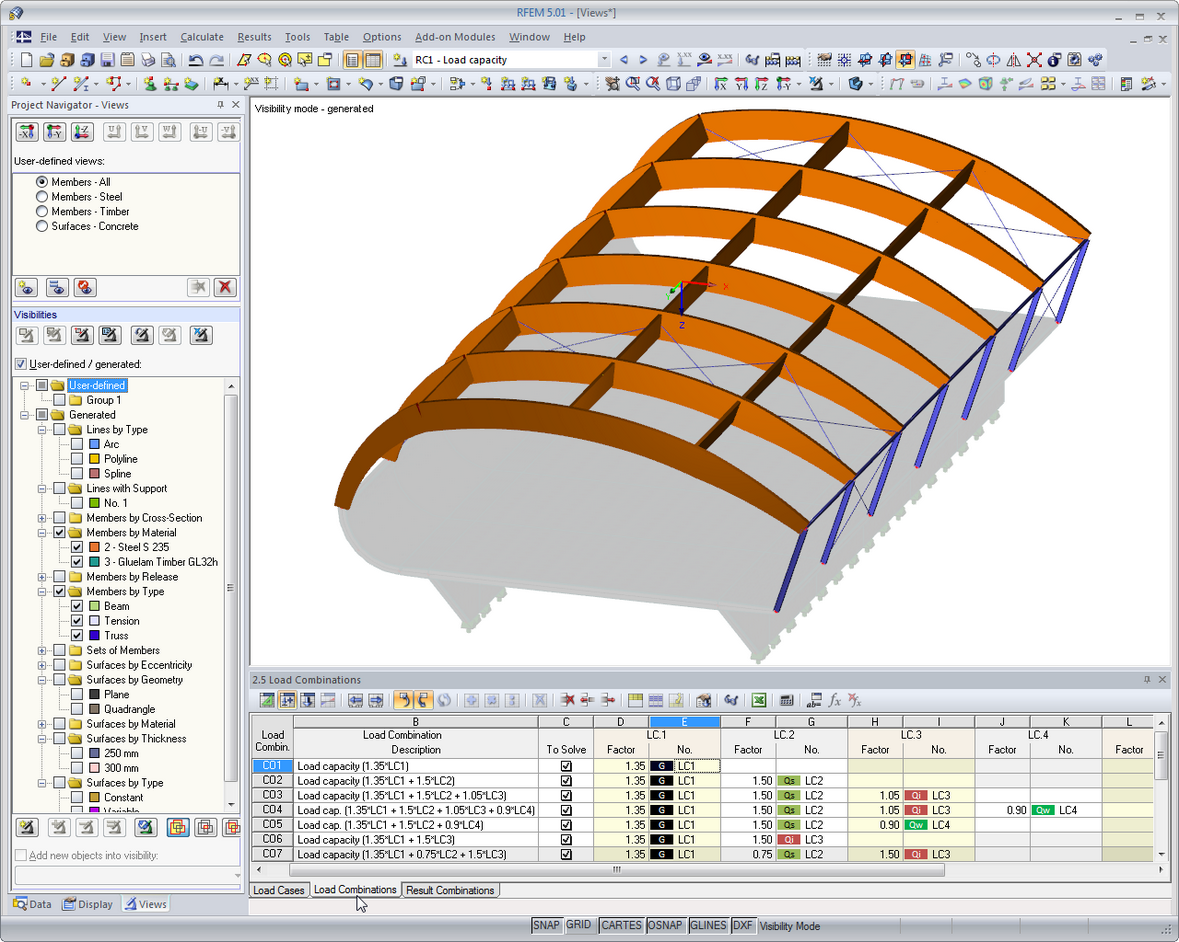Collapse the Lines by Type folder
The width and height of the screenshot is (1179, 942).
[x=42, y=430]
